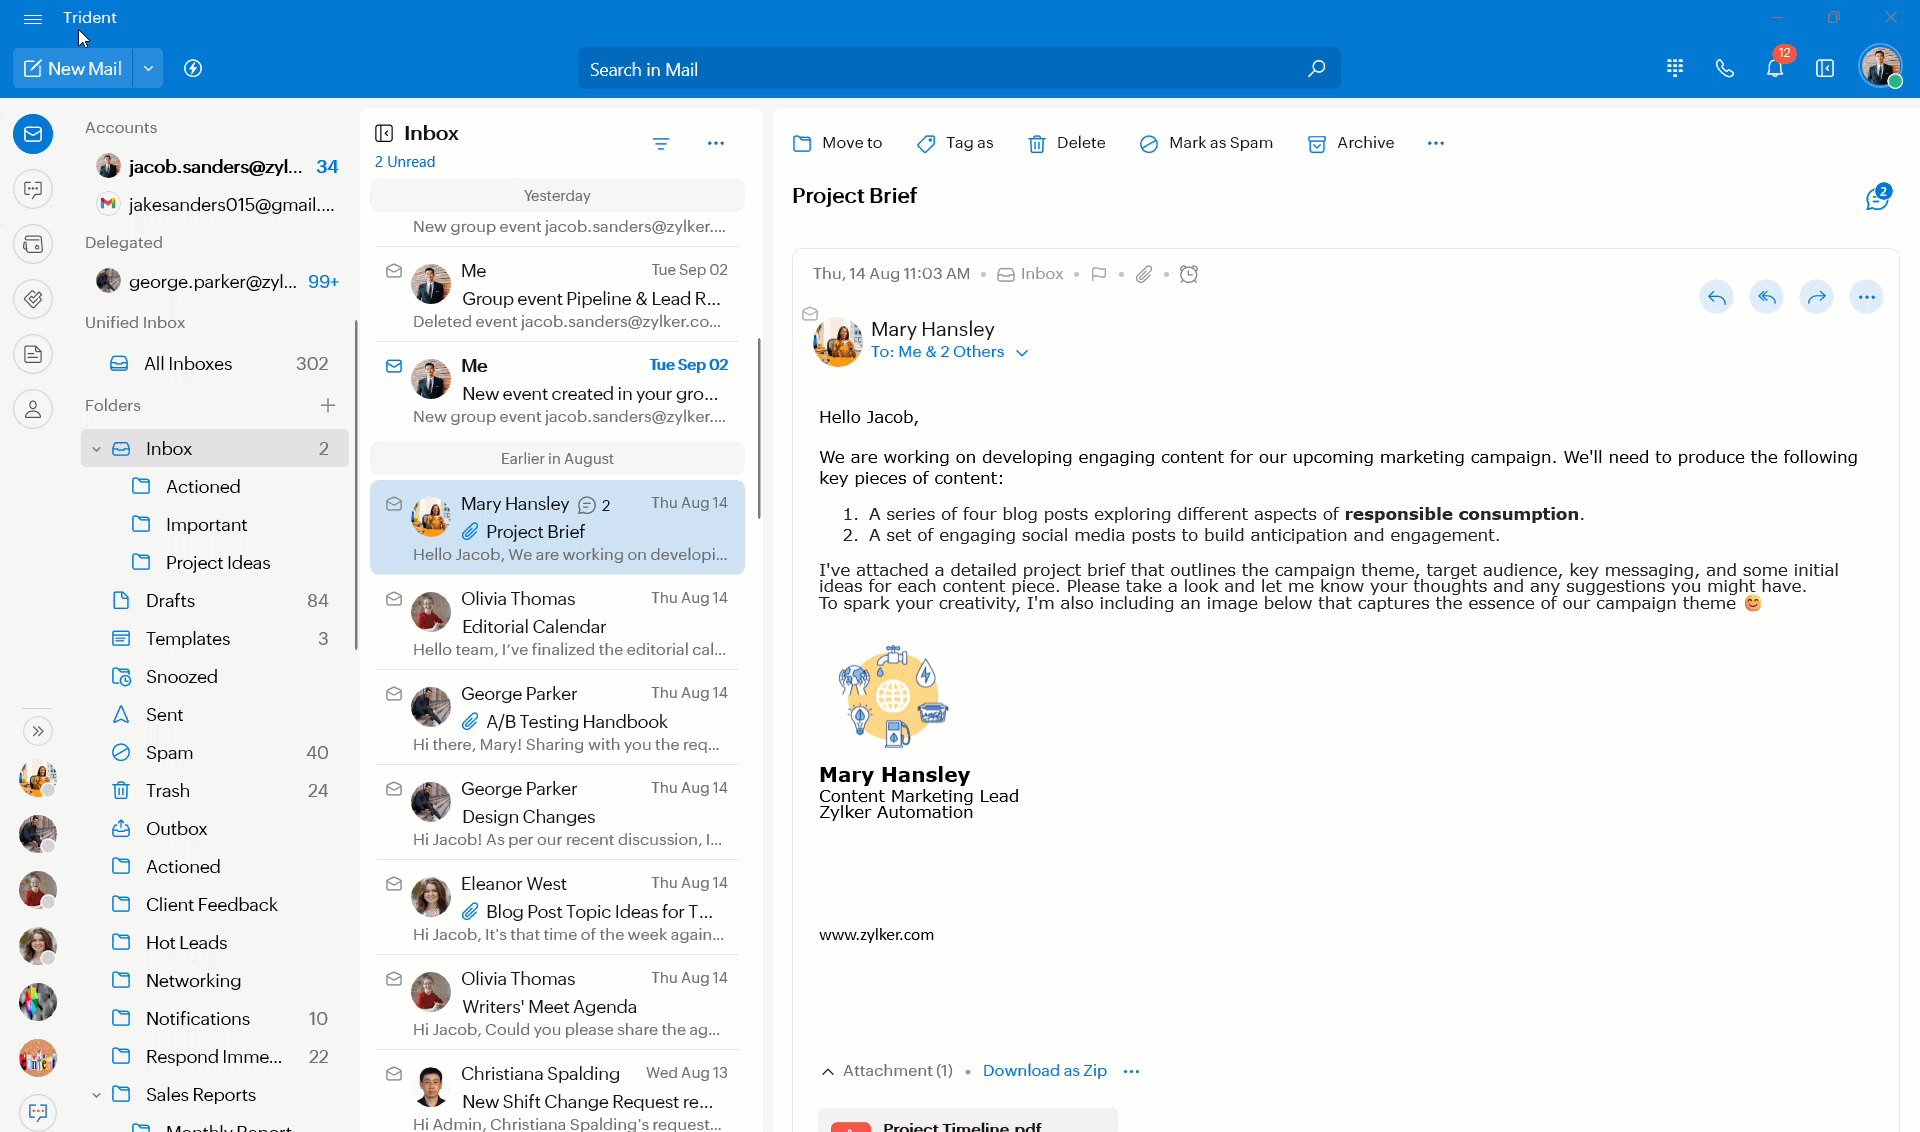This screenshot has width=1920, height=1132.
Task: Open the Drafts folder
Action: [x=170, y=601]
